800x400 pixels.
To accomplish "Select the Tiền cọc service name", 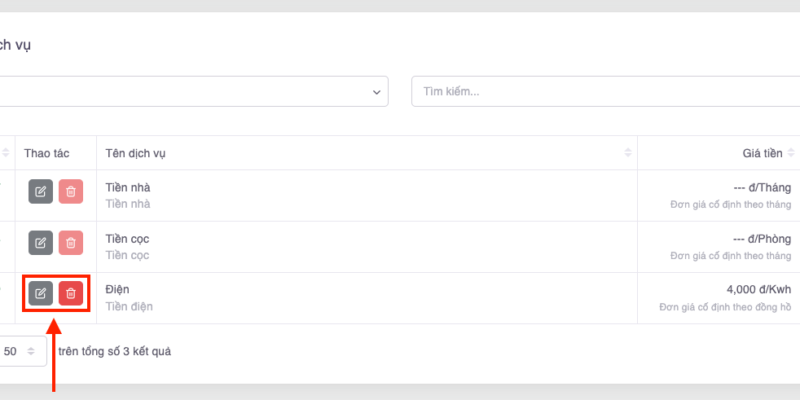I will click(127, 239).
